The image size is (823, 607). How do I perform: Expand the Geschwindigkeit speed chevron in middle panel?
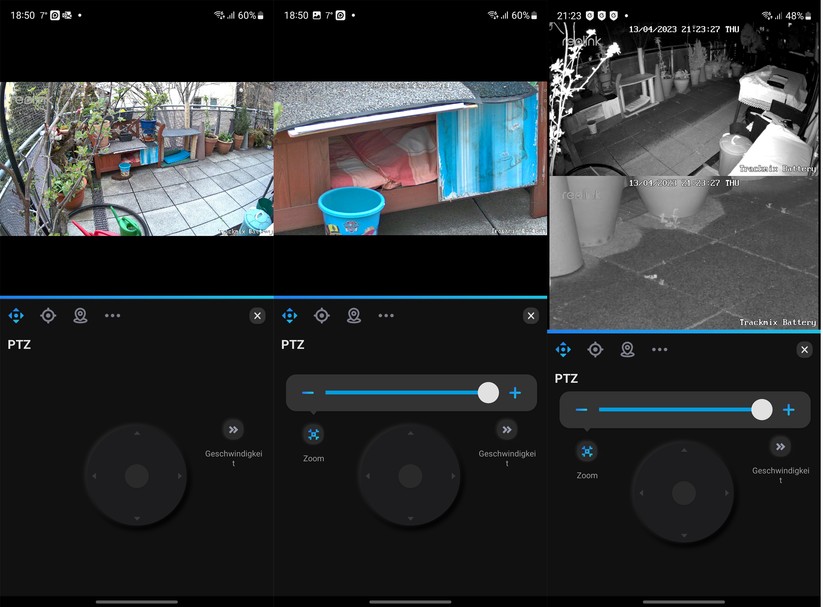pyautogui.click(x=507, y=430)
